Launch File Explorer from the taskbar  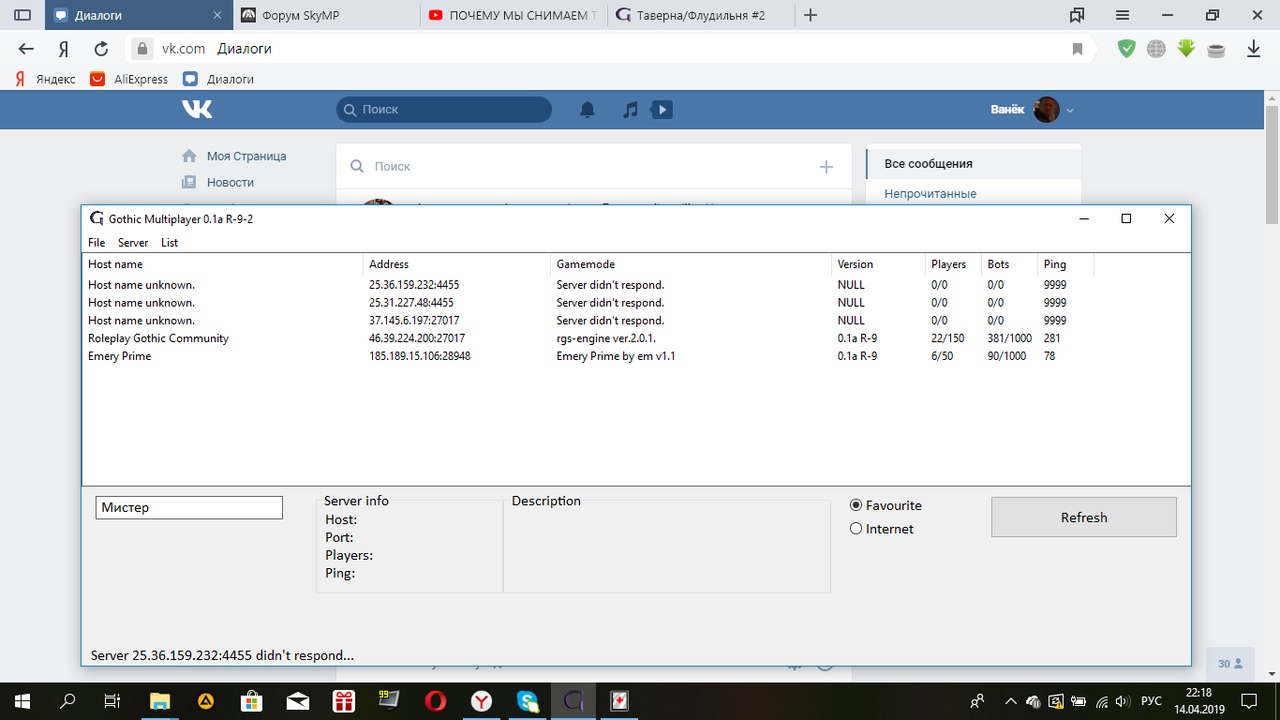[x=160, y=700]
